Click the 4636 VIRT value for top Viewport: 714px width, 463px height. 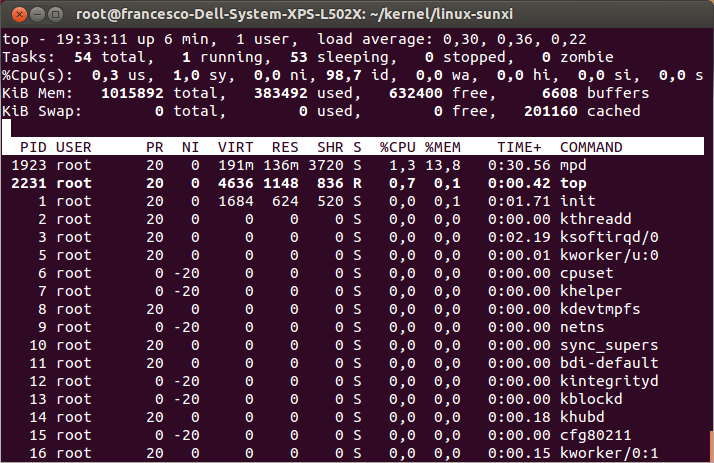click(235, 183)
